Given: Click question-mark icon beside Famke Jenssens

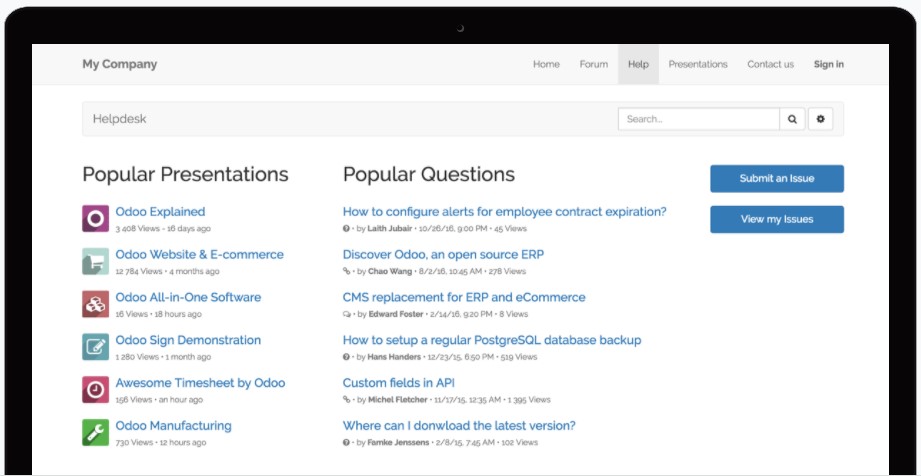Looking at the screenshot, I should [x=347, y=443].
